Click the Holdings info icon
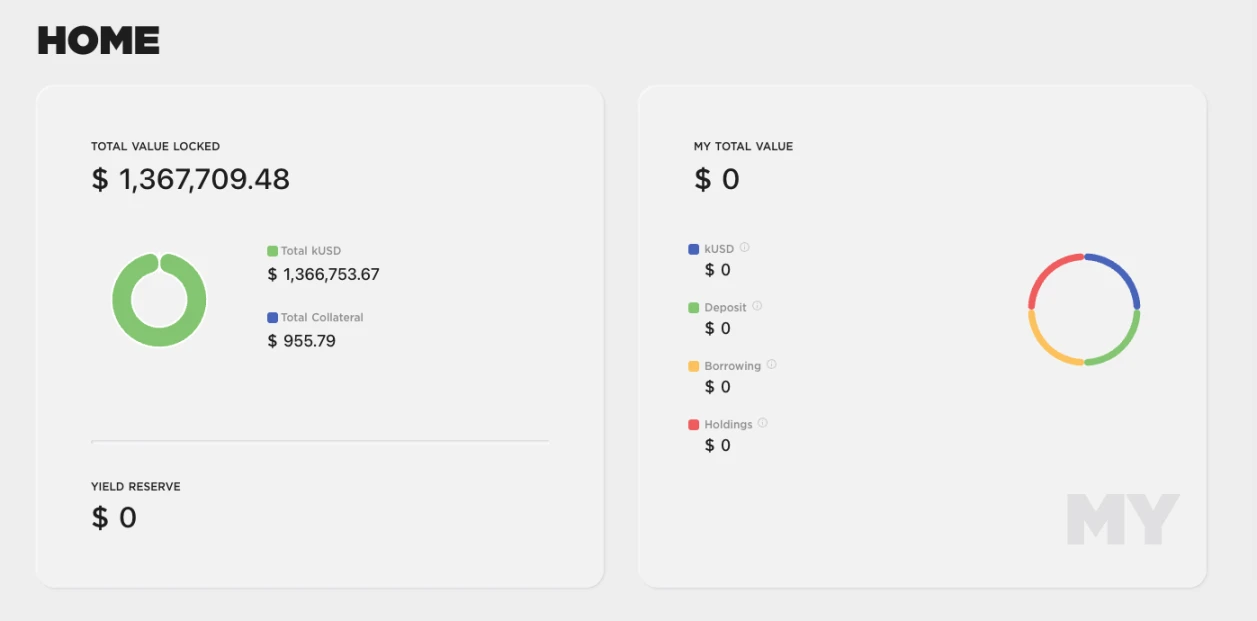The image size is (1257, 621). [762, 423]
